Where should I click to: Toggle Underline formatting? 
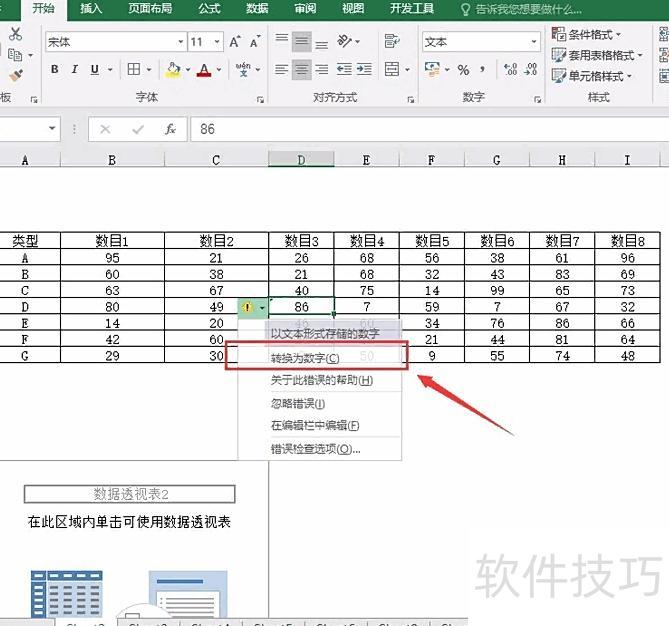(x=95, y=69)
